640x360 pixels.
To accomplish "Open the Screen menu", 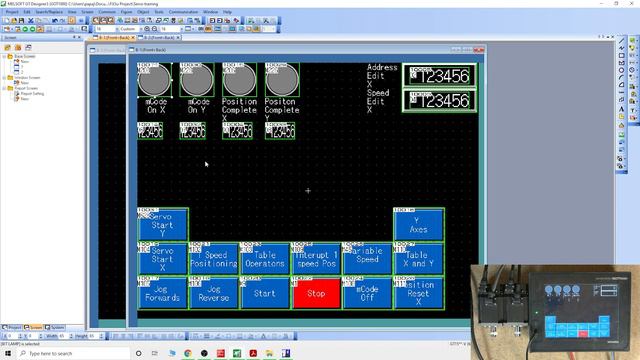I will (x=87, y=12).
